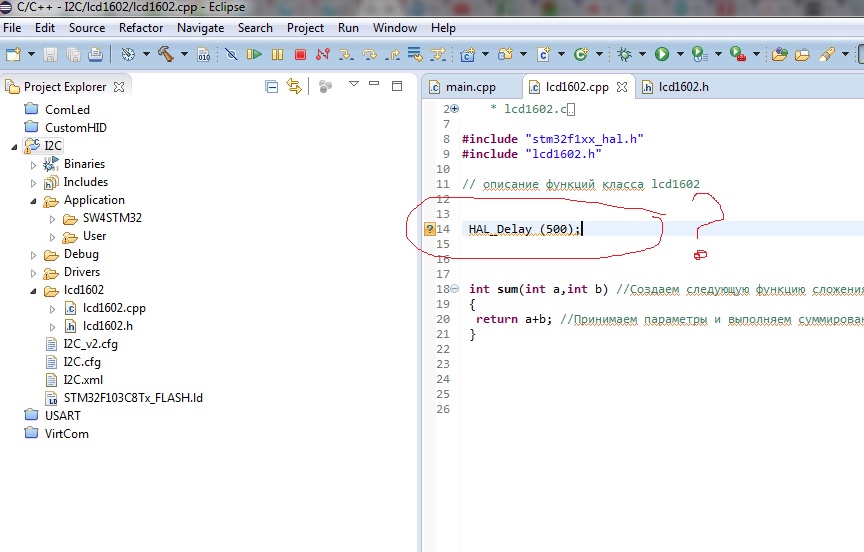
Task: Collapse function sum fold marker at line 18
Action: coord(455,290)
